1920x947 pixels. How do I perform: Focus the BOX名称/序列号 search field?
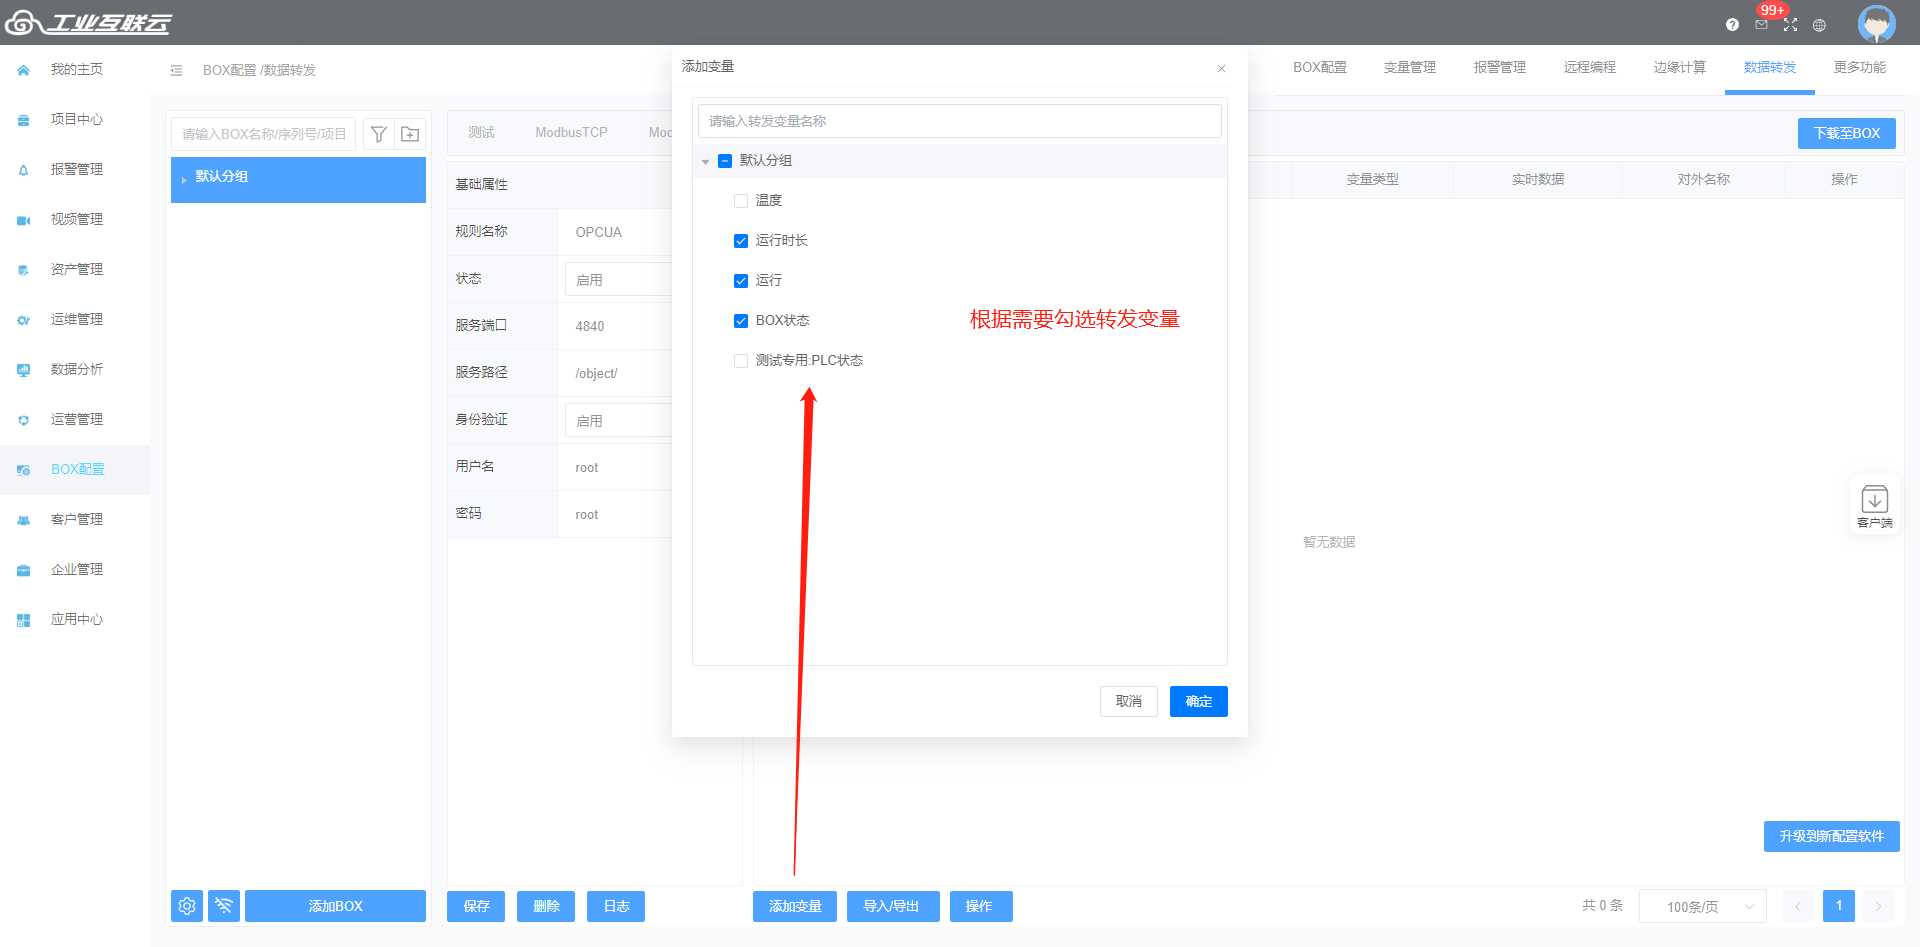tap(264, 134)
